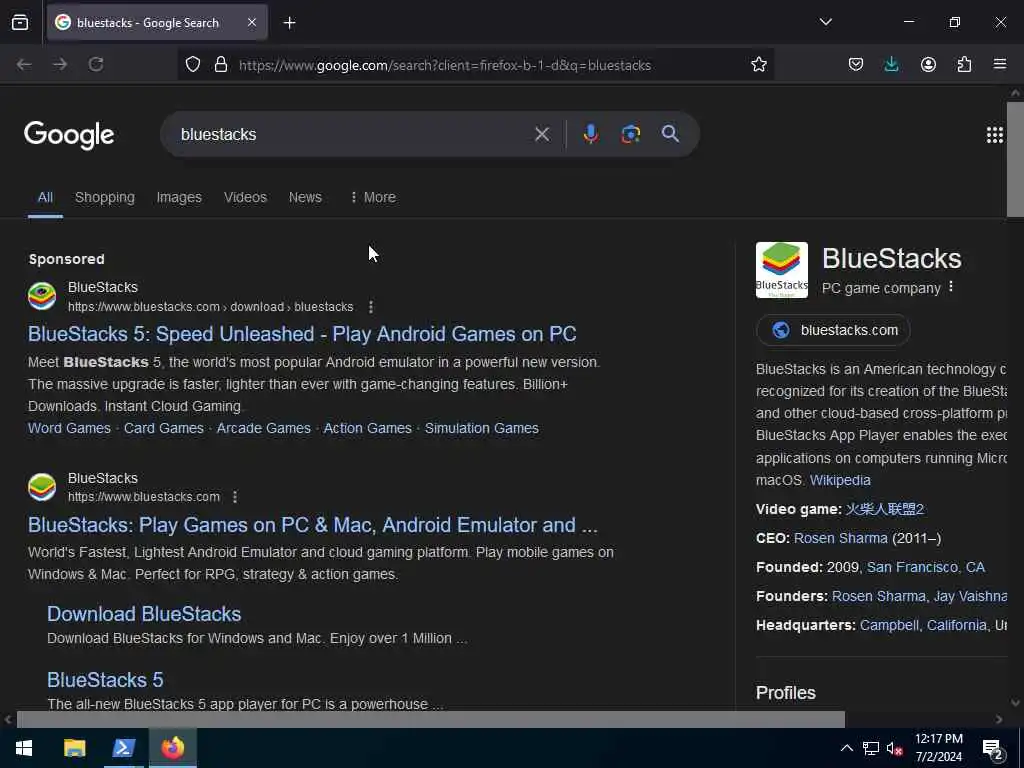
Task: Click the vertical scrollbar thumb
Action: pos(1015,159)
